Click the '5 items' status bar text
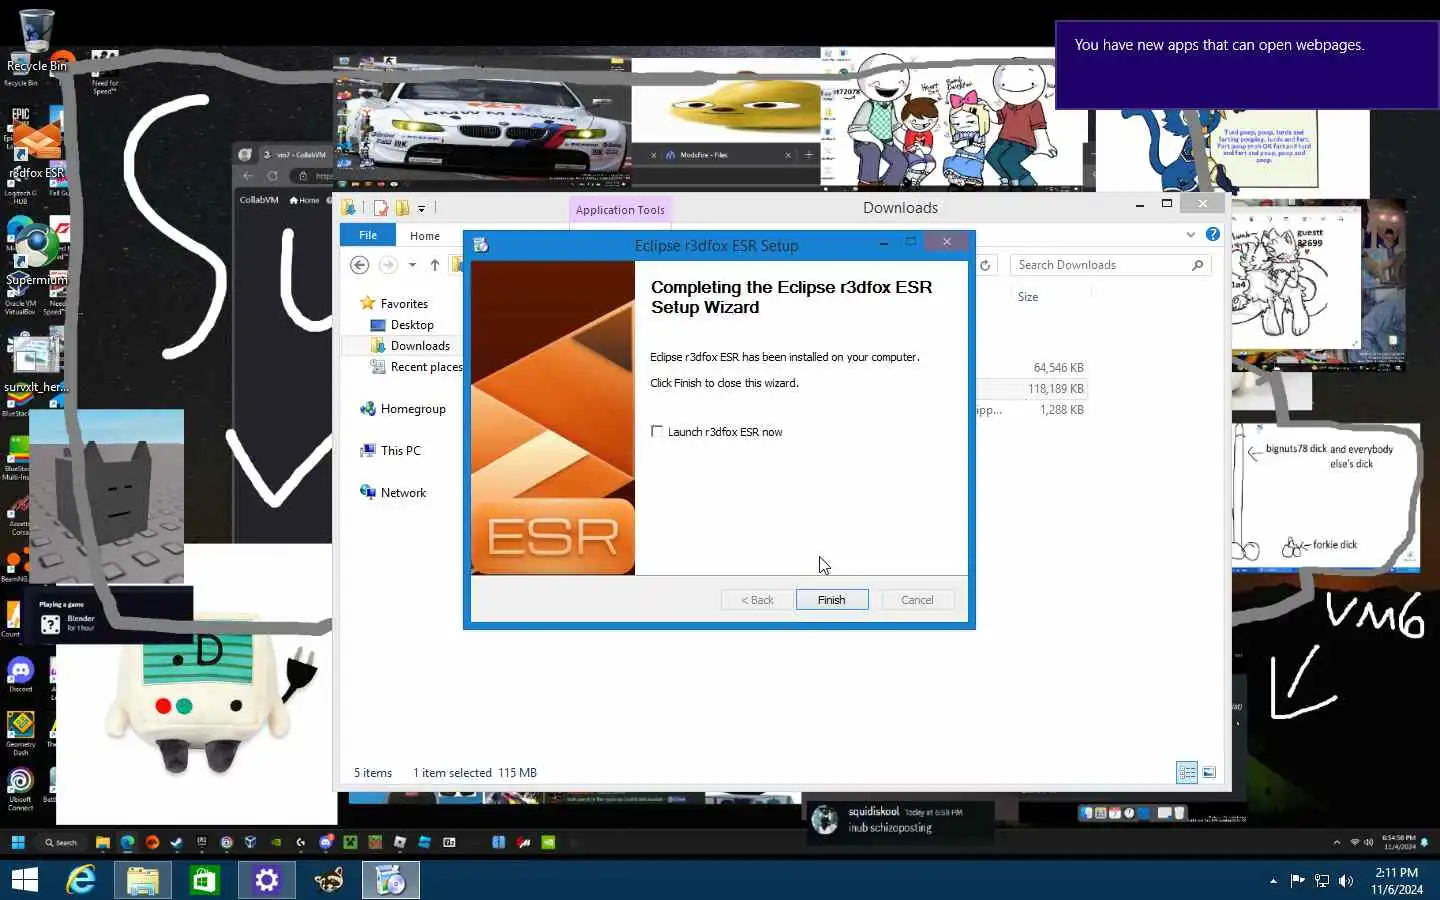 [x=373, y=773]
